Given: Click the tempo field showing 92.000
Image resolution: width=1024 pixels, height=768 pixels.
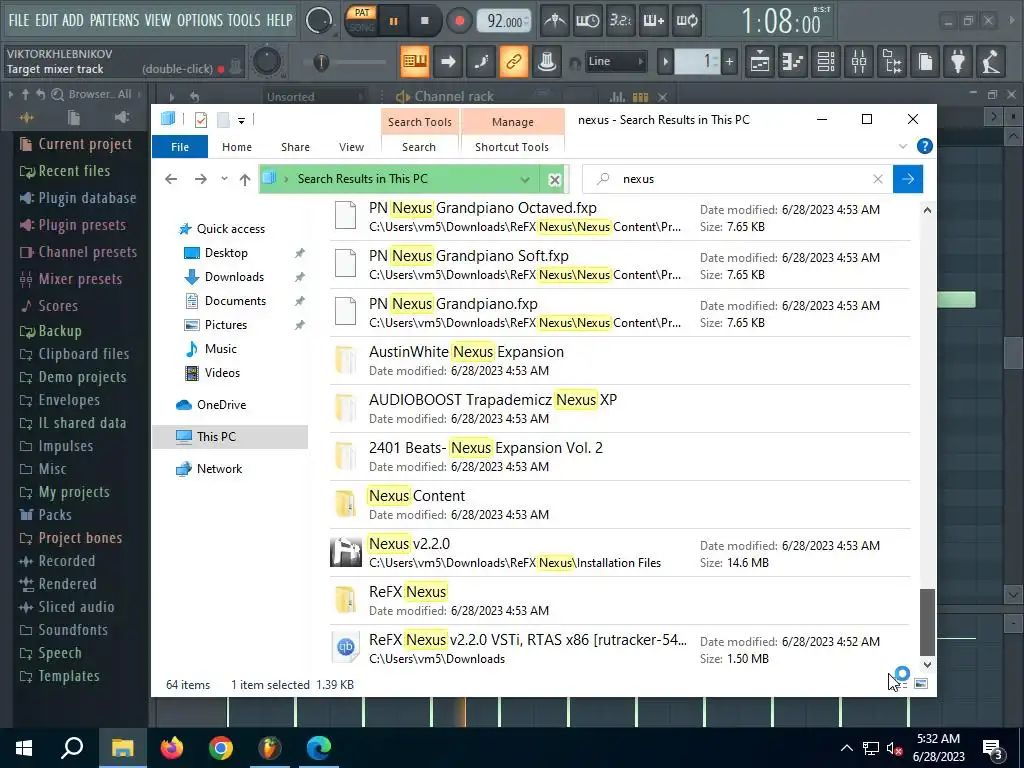Looking at the screenshot, I should pos(504,22).
